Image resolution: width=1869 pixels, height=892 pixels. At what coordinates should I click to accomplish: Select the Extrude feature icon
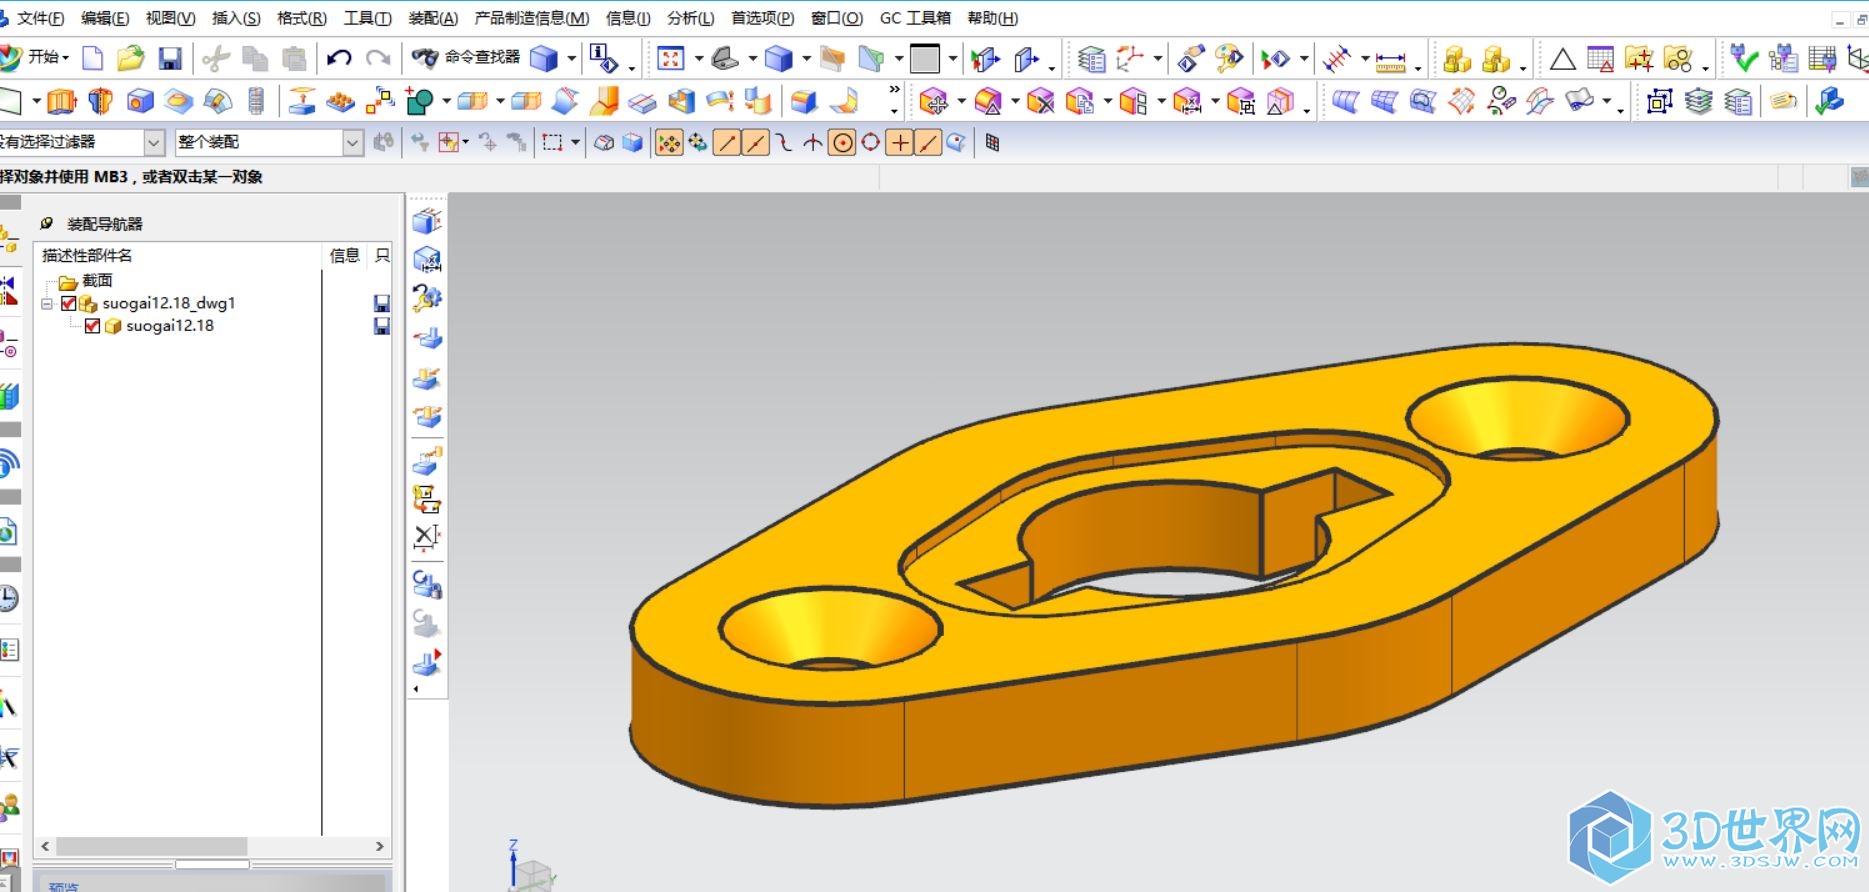coord(62,101)
